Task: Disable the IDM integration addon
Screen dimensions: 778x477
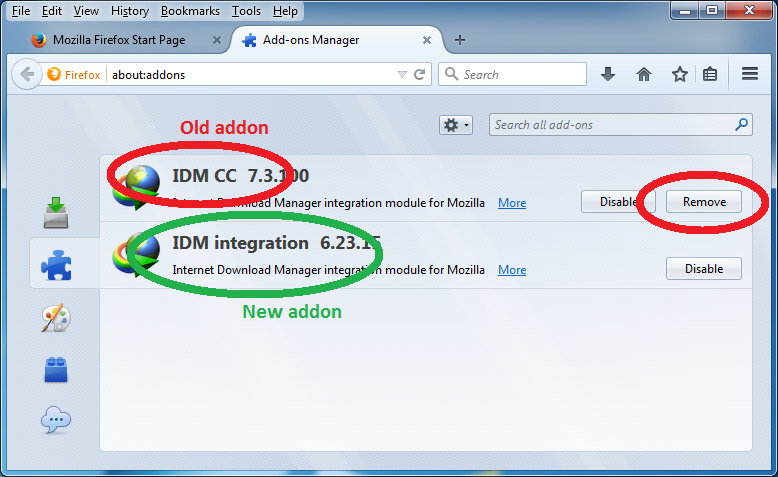Action: coord(704,269)
